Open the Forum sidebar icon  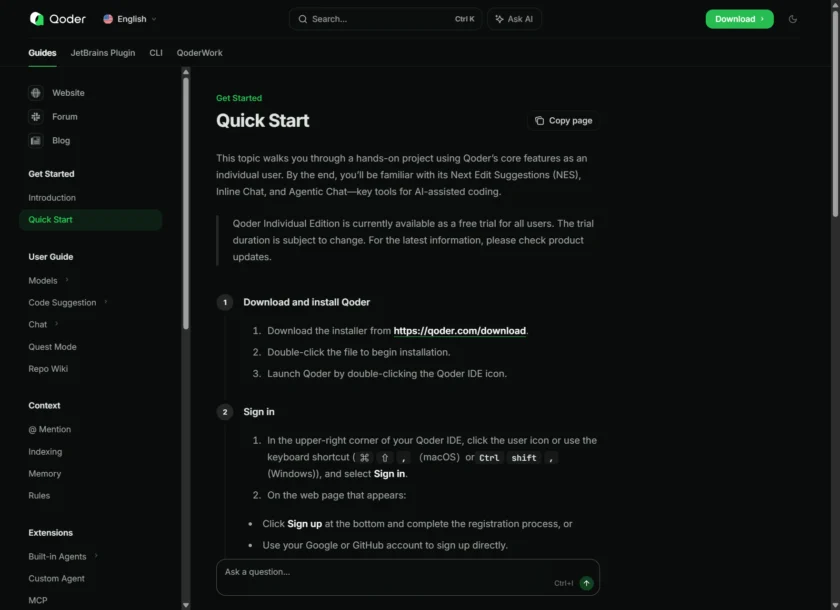pyautogui.click(x=36, y=117)
